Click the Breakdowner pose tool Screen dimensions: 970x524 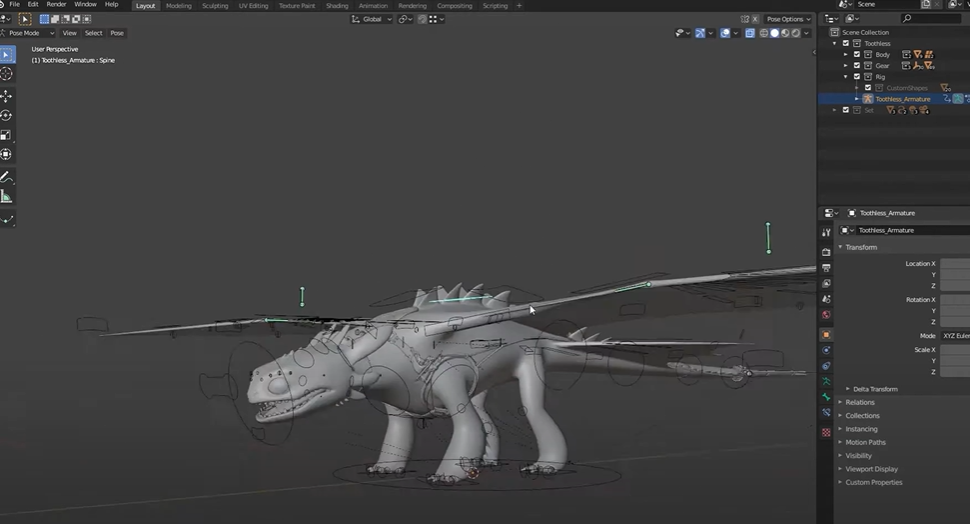coord(7,219)
